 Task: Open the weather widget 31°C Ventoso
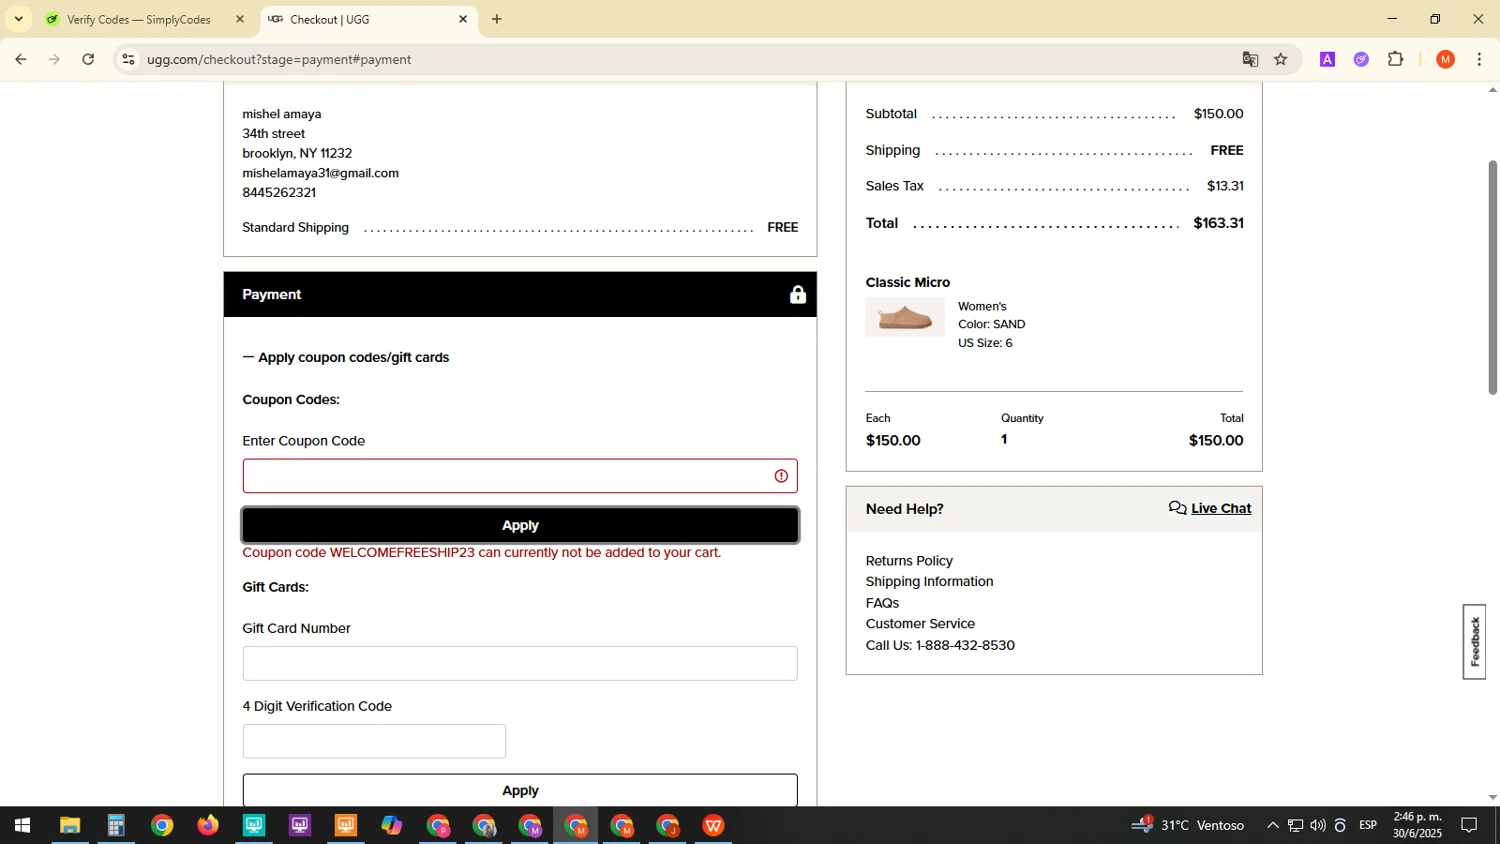tap(1189, 826)
